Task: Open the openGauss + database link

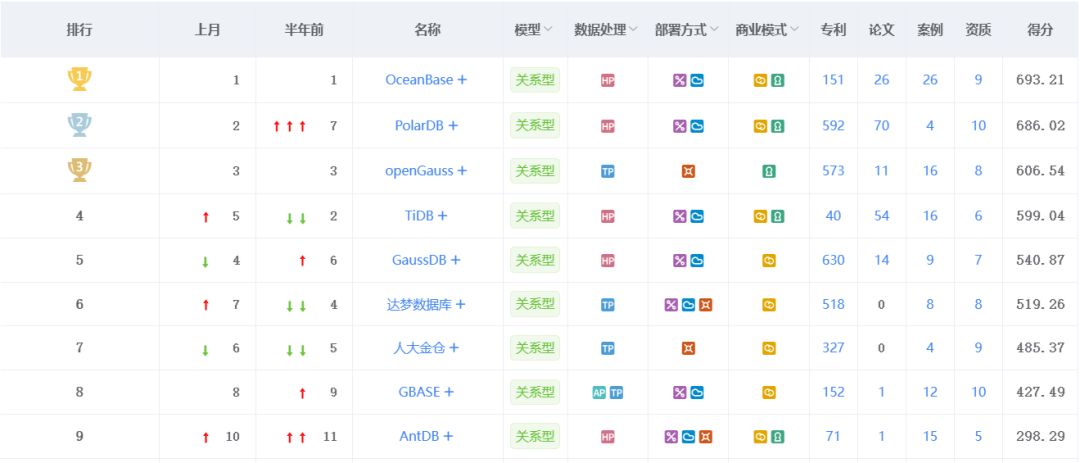Action: pyautogui.click(x=426, y=171)
